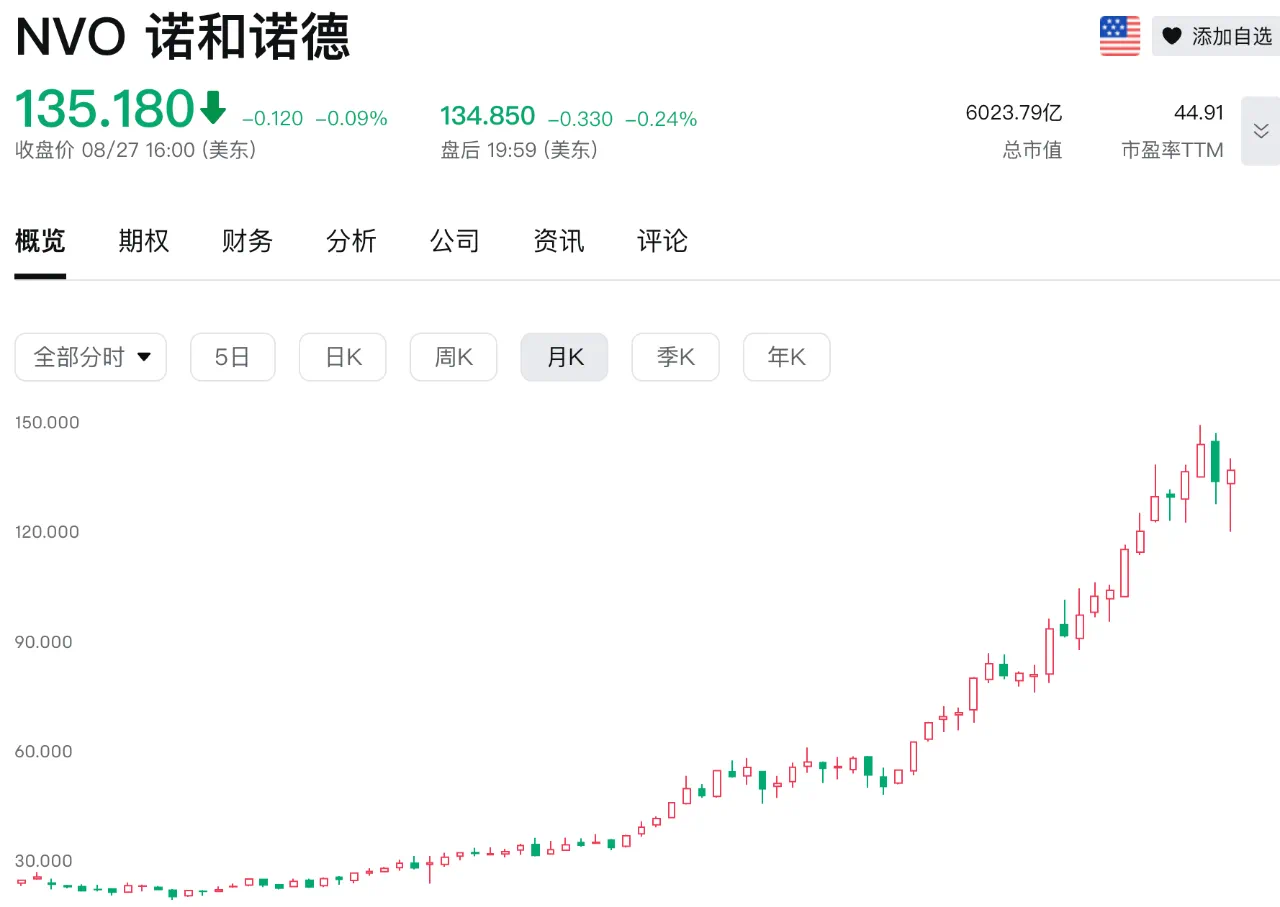
Task: Click the -0.09% change percentage
Action: 351,119
